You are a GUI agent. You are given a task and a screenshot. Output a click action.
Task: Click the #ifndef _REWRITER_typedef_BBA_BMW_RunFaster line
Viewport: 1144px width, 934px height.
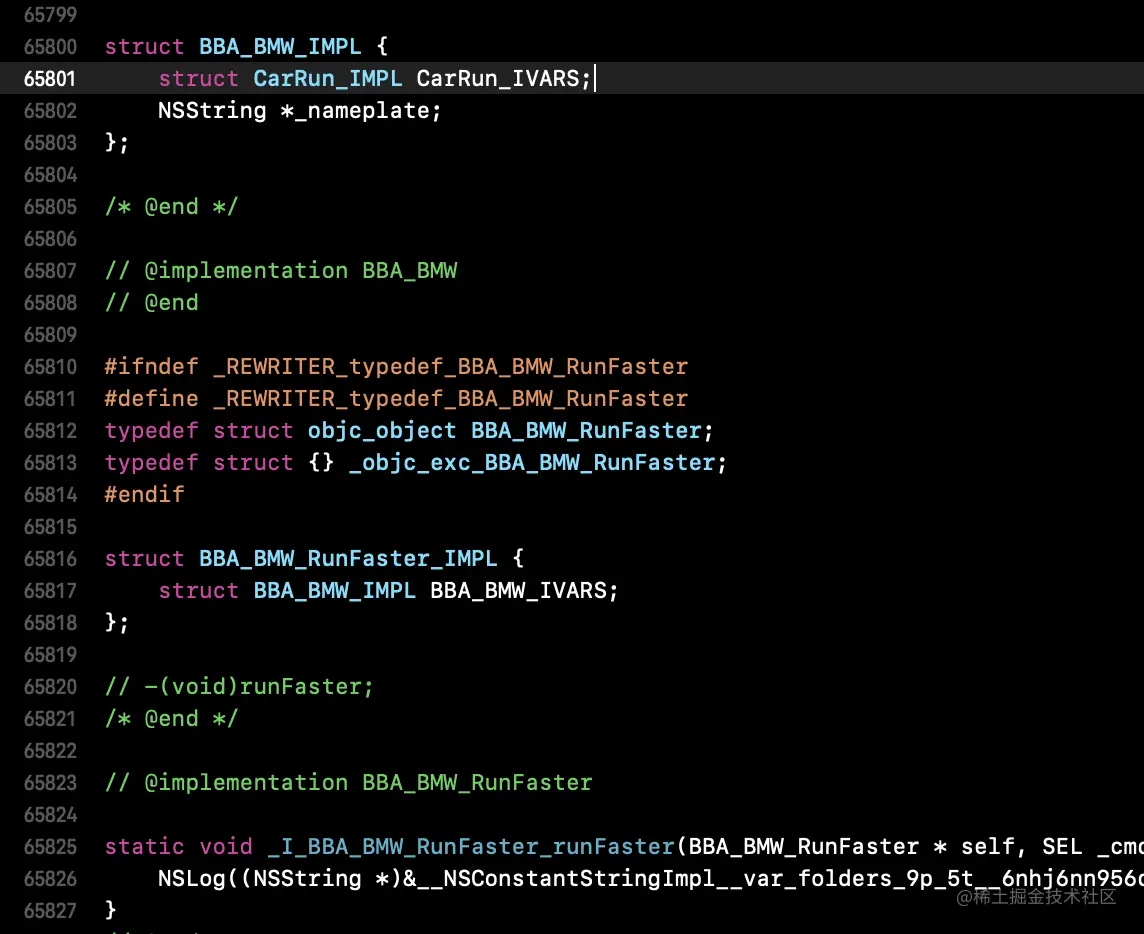tap(396, 366)
